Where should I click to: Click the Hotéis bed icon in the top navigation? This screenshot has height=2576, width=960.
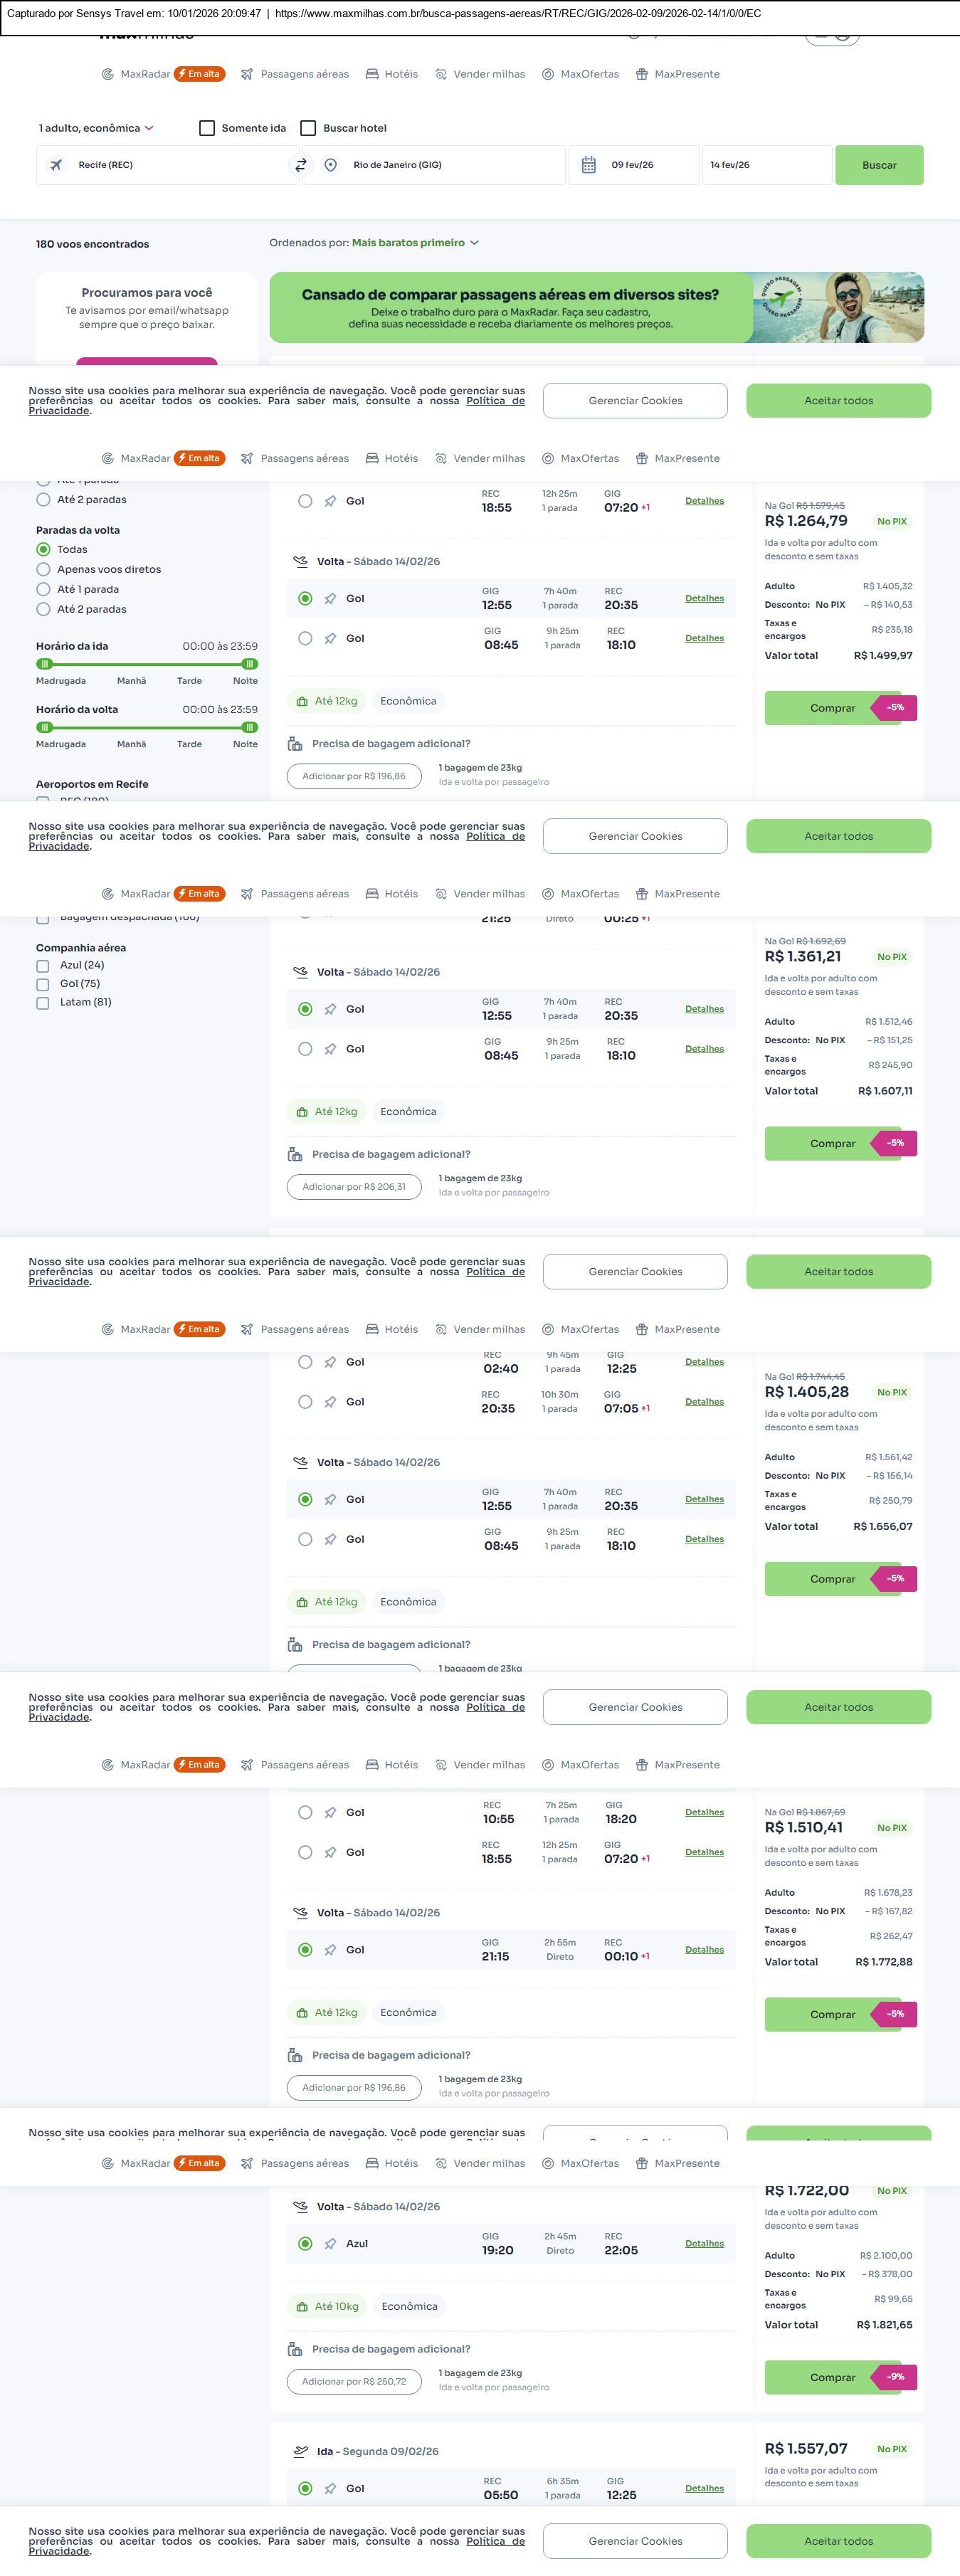tap(372, 74)
